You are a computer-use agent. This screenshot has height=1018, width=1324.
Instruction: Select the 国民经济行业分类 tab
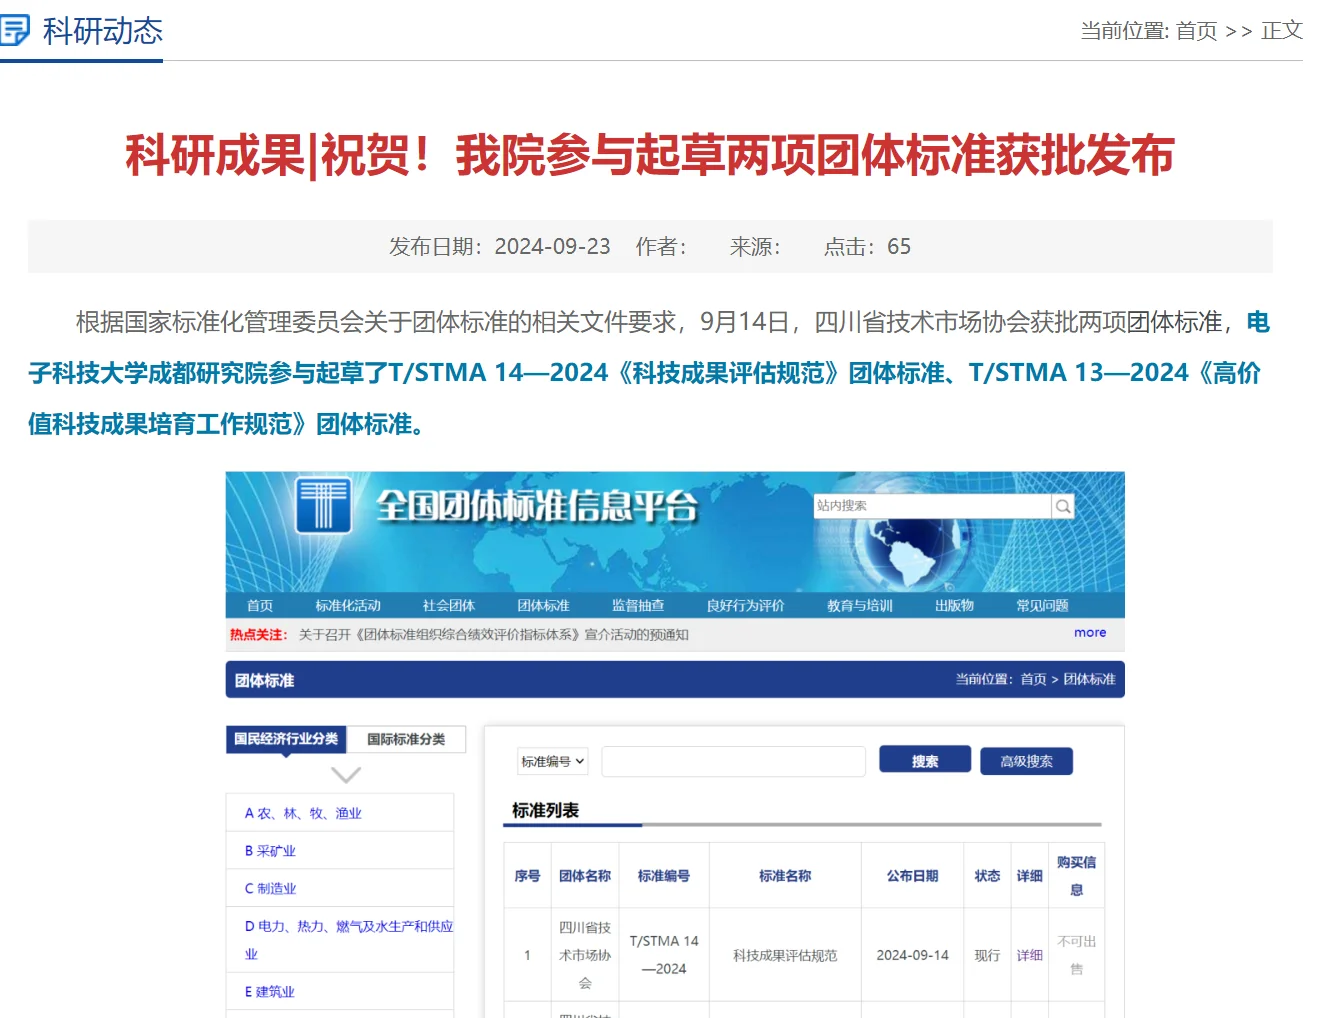(x=286, y=739)
